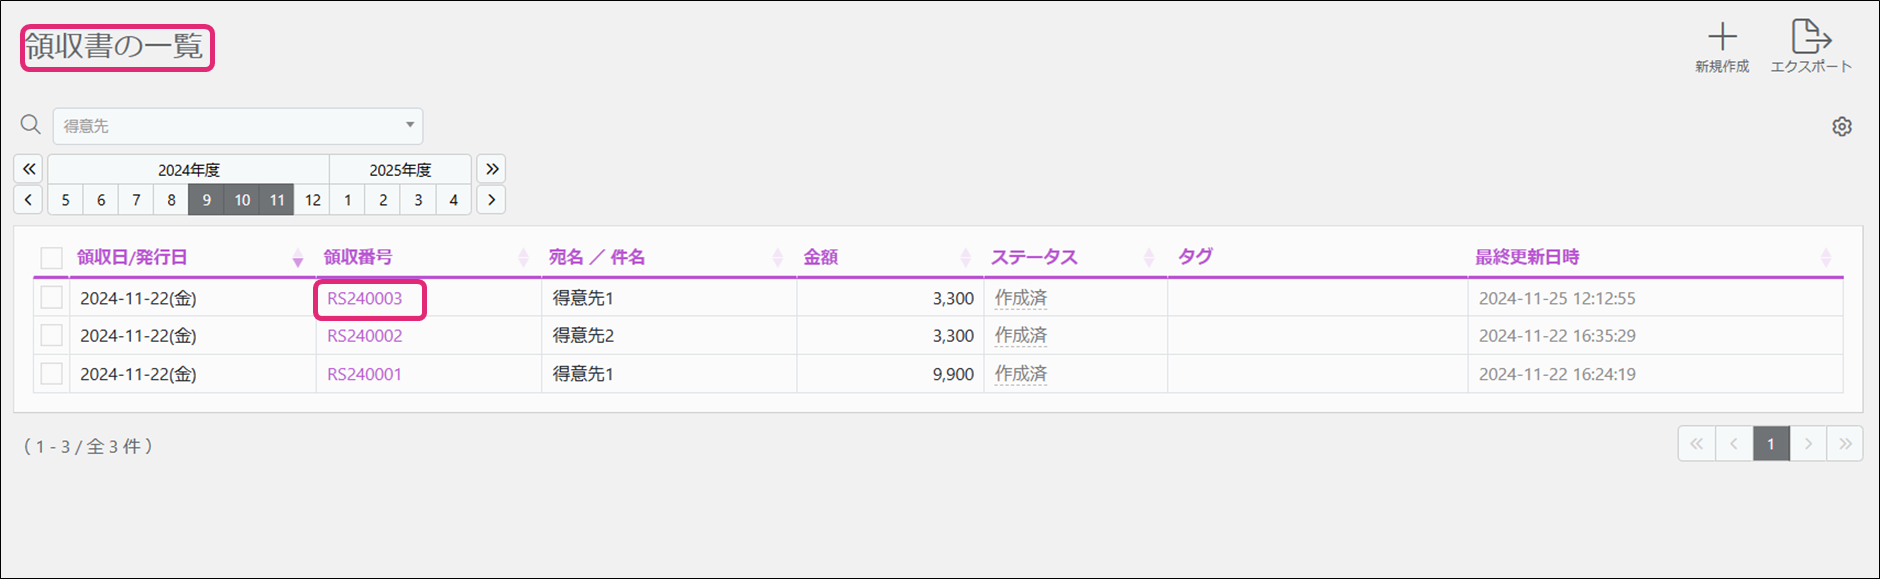The image size is (1880, 579).
Task: Open receipt RS240003 link
Action: point(365,299)
